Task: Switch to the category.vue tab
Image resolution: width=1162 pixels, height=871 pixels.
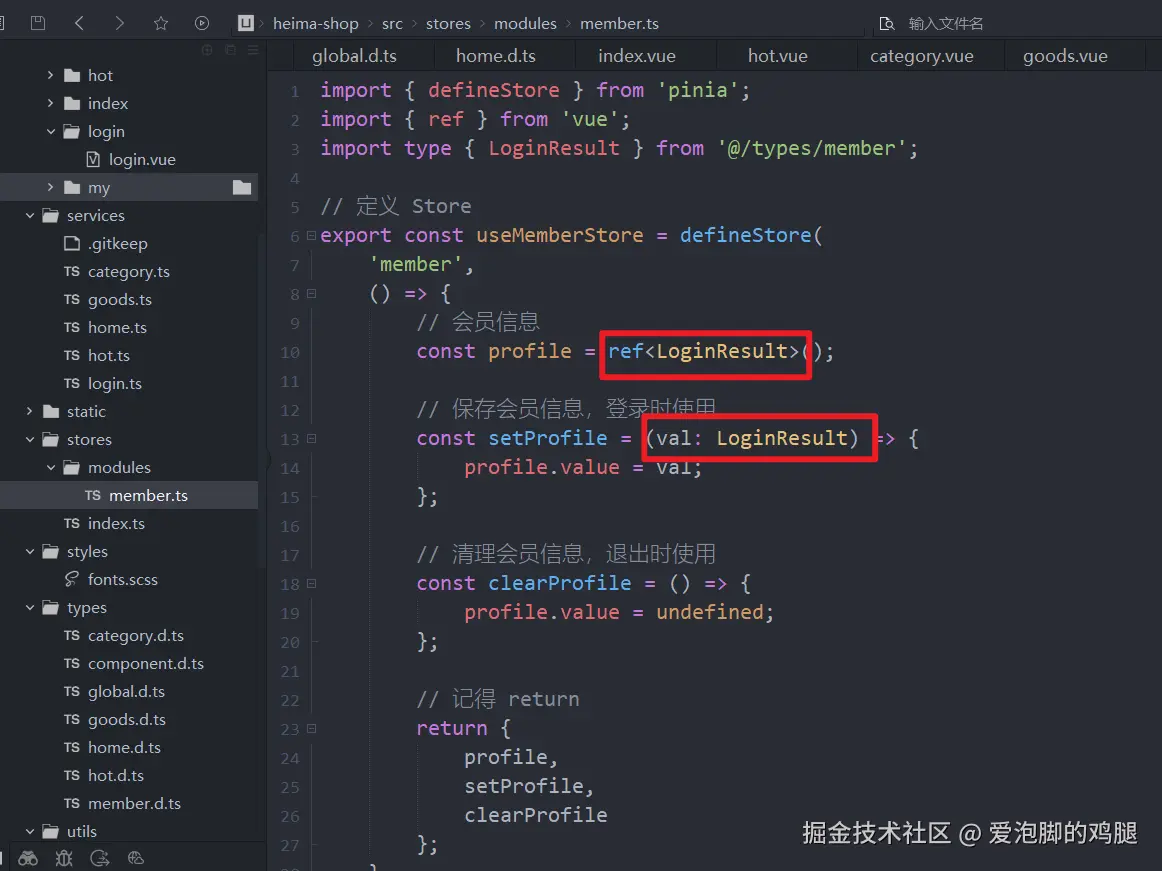Action: [x=922, y=56]
